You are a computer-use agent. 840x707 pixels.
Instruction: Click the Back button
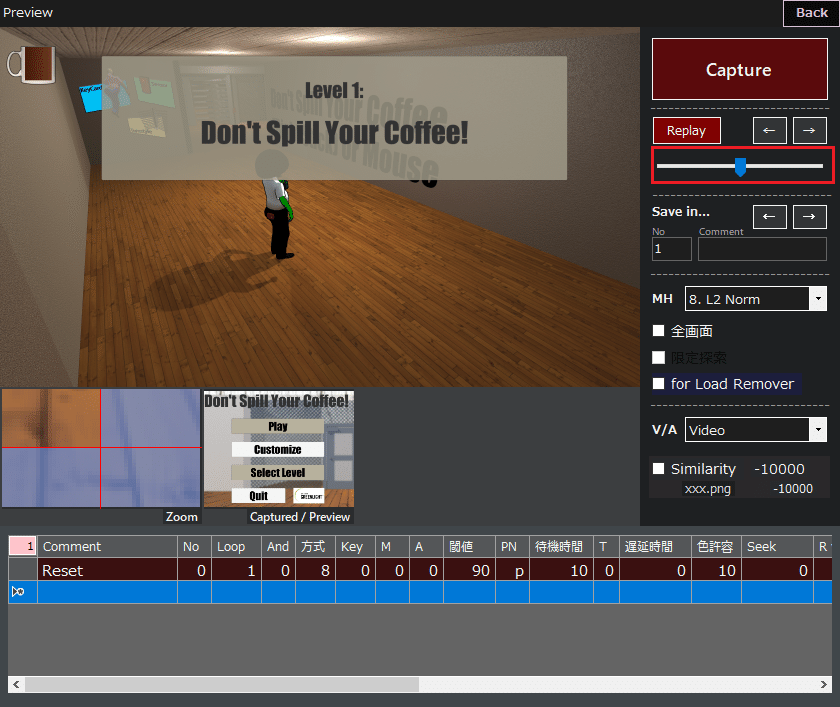click(x=811, y=13)
